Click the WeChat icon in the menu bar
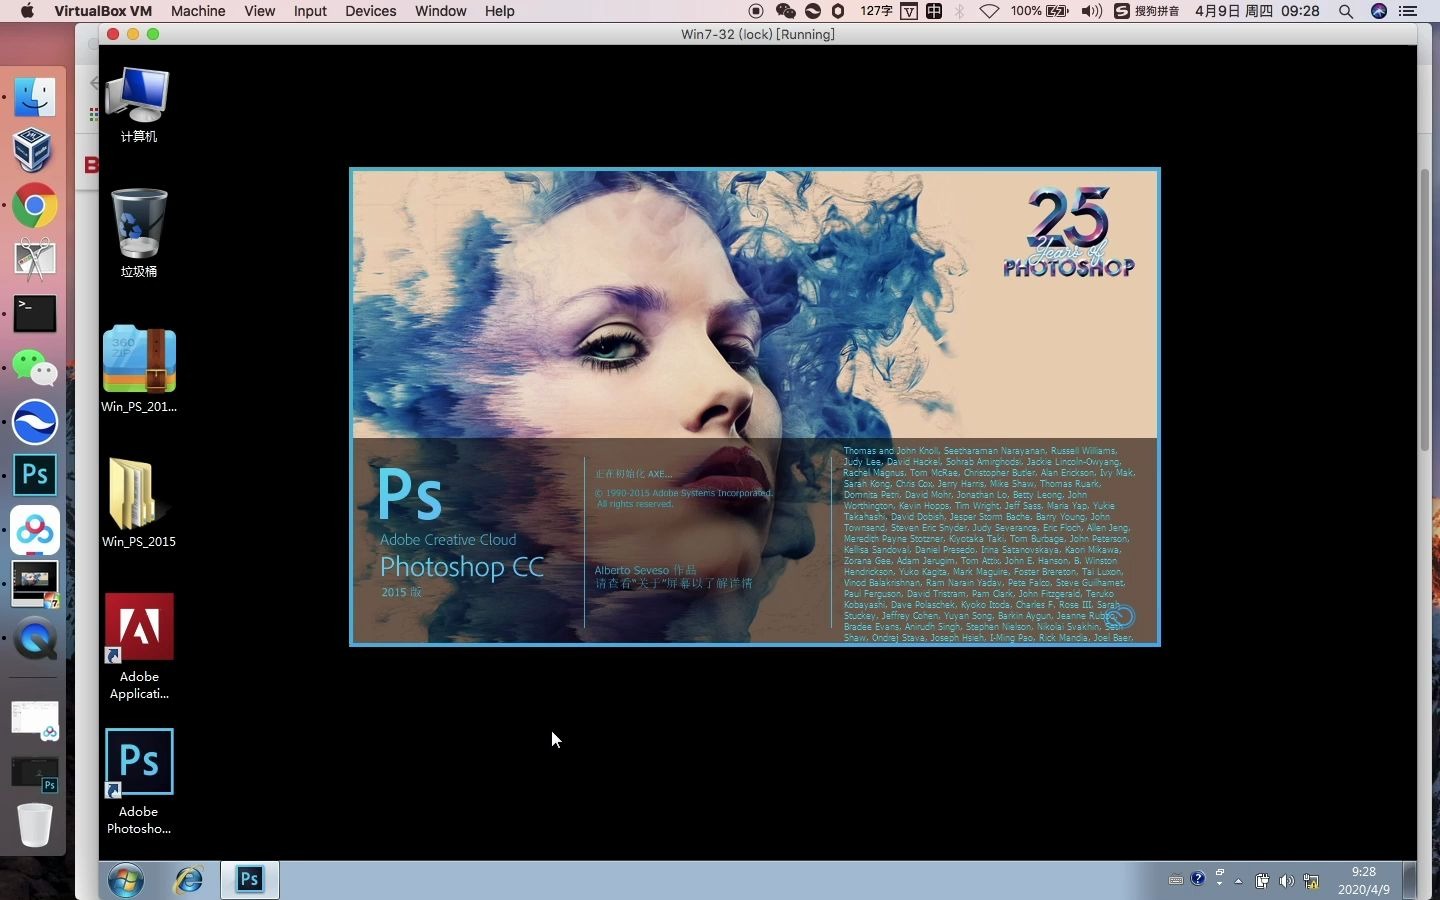Image resolution: width=1440 pixels, height=900 pixels. [x=785, y=11]
